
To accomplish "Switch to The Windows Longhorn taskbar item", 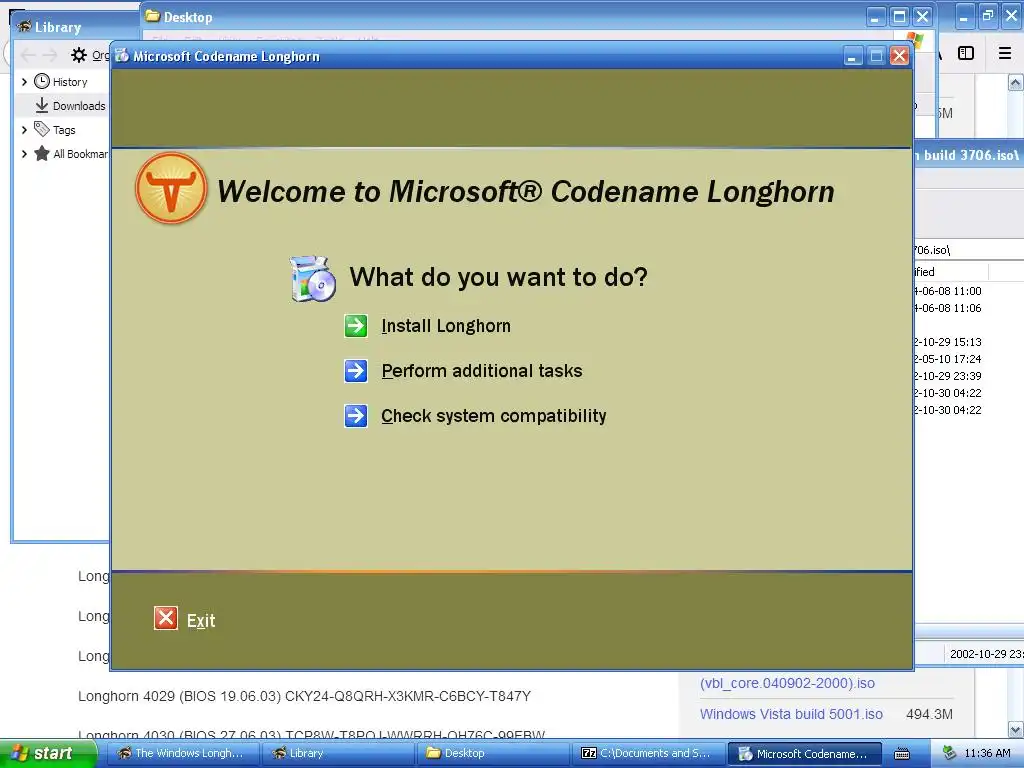I will tap(182, 753).
